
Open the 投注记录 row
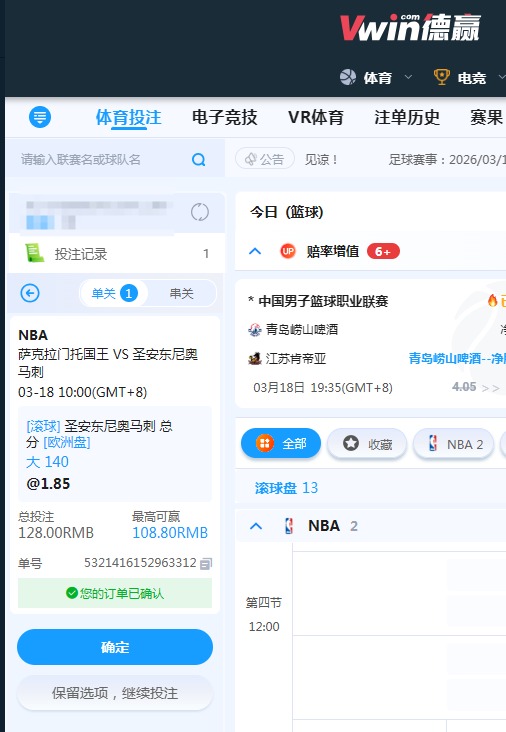coord(117,253)
